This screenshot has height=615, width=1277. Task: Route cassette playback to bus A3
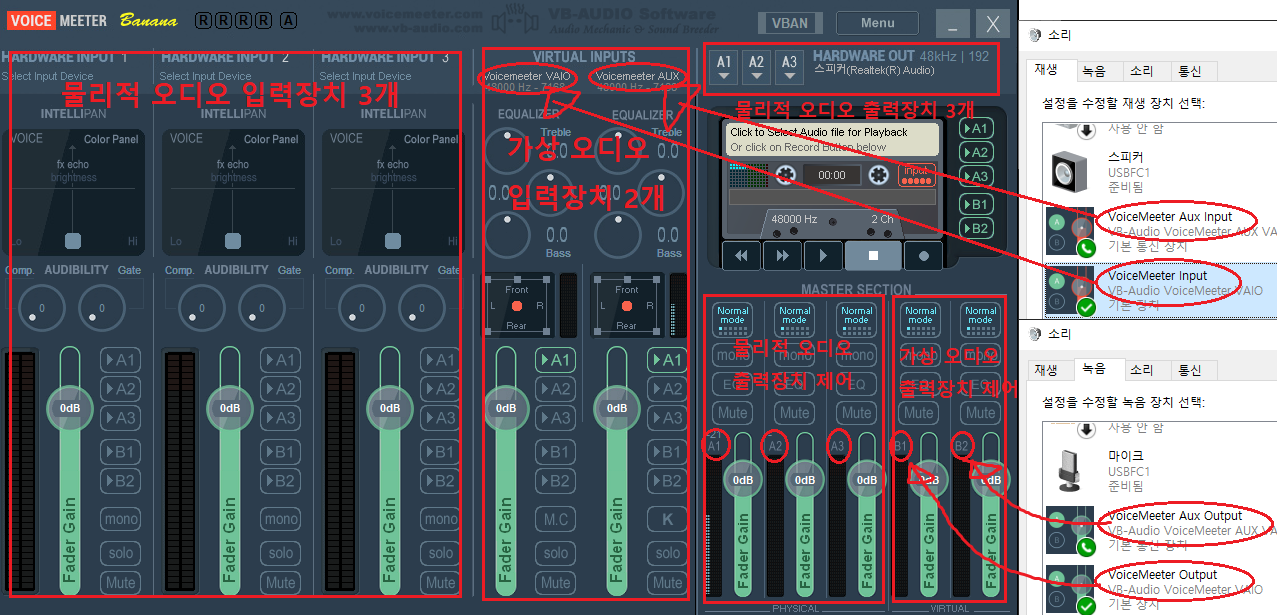pos(975,176)
